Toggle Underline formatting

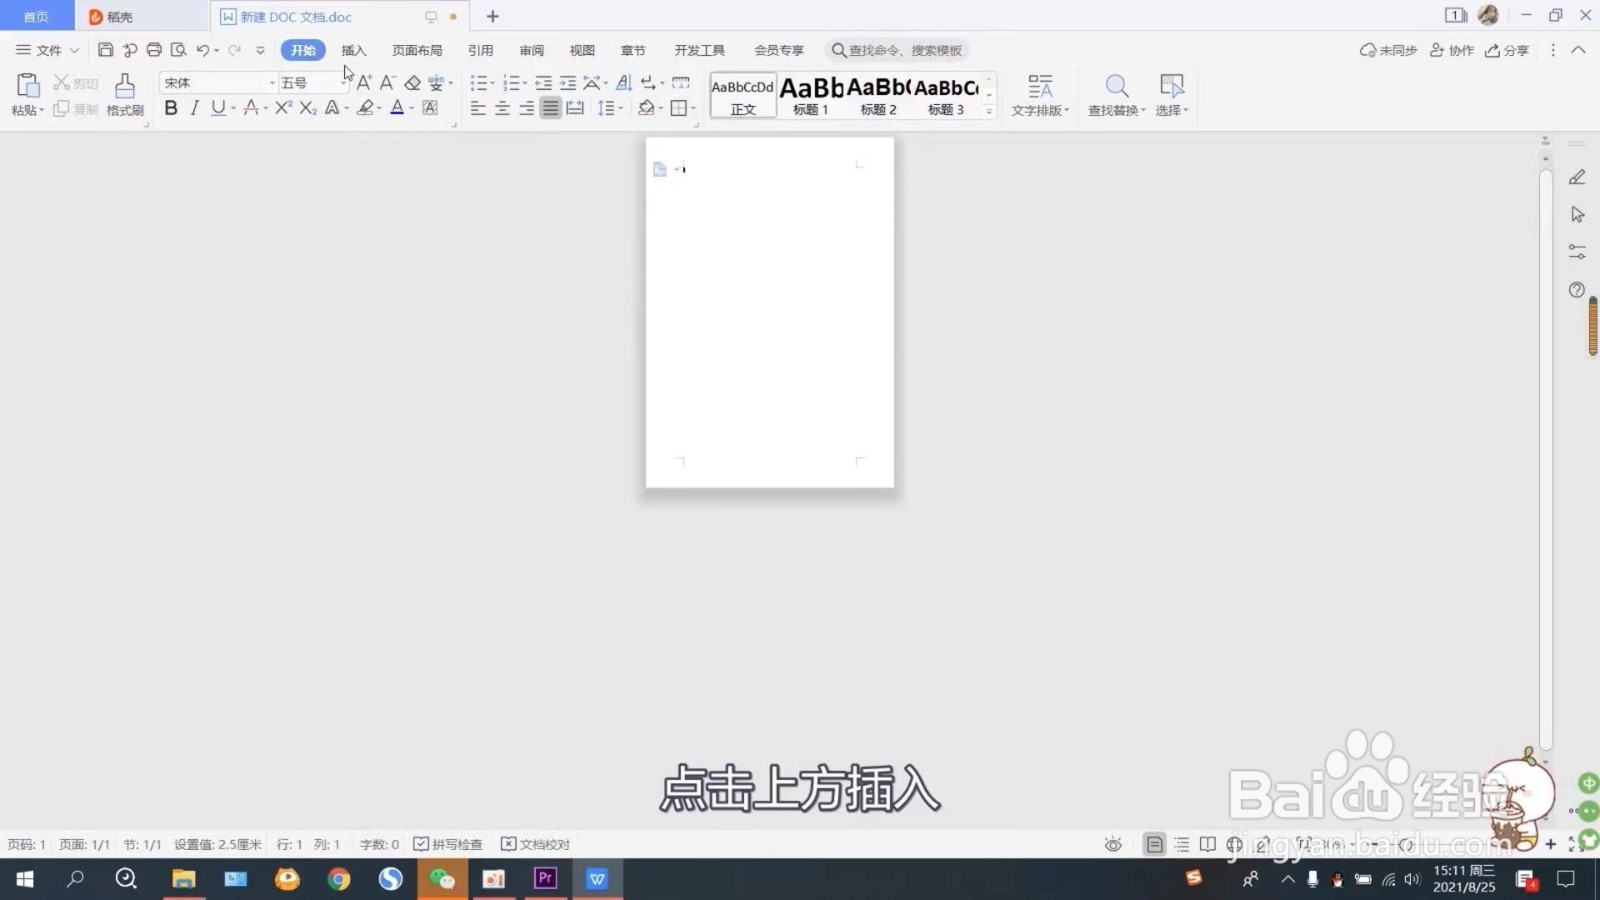218,108
